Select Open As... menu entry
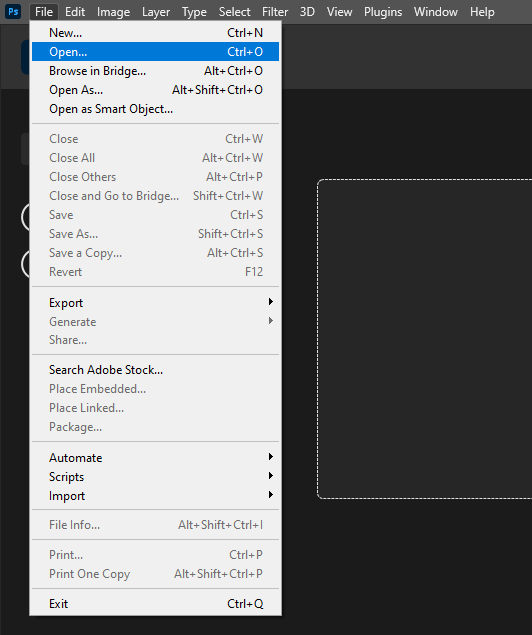 (x=155, y=90)
